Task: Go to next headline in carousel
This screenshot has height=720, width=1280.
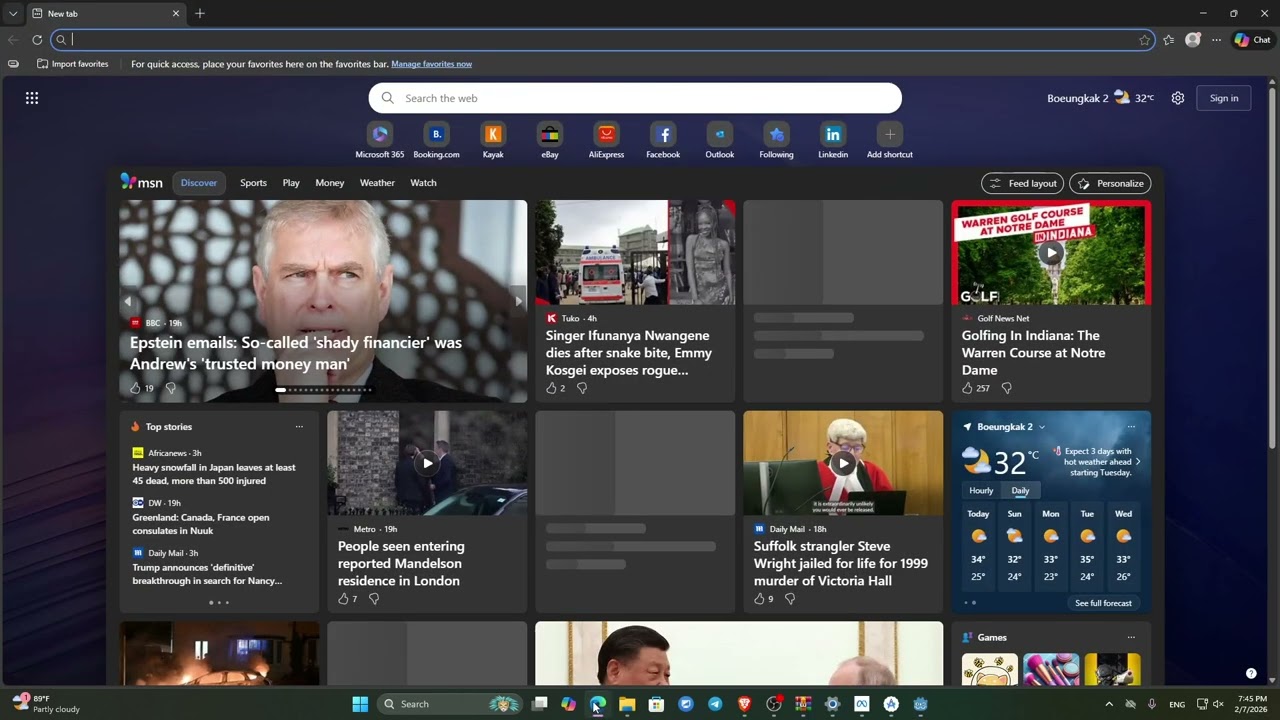Action: click(x=518, y=301)
